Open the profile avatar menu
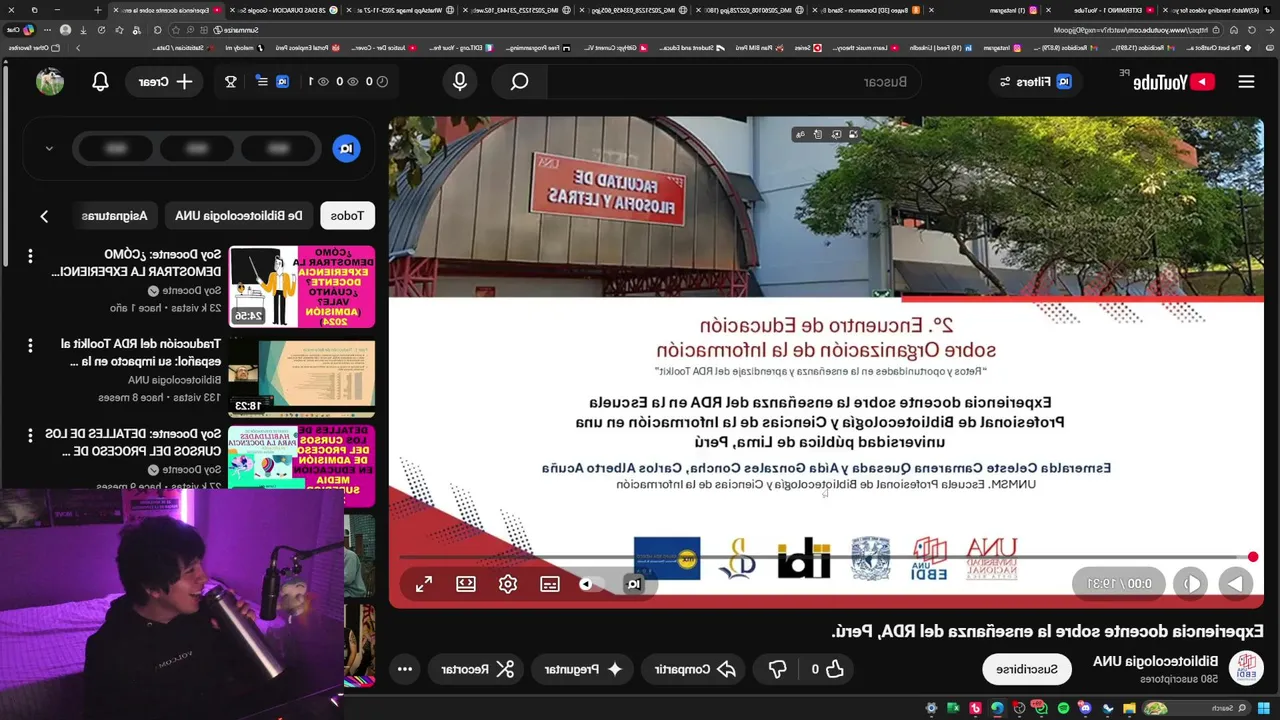Screen dimensions: 1280x720 [50, 82]
